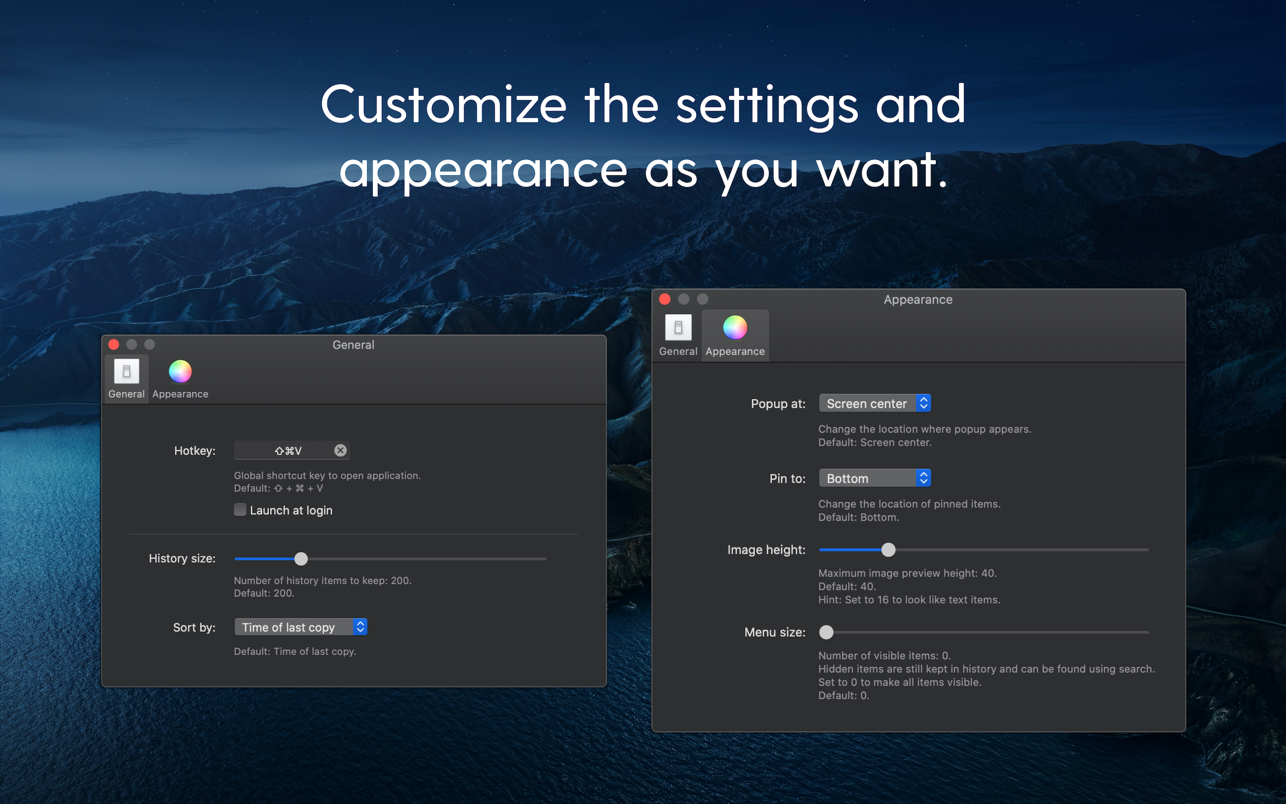The width and height of the screenshot is (1286, 804).
Task: Click the Image height slider handle
Action: pos(888,550)
